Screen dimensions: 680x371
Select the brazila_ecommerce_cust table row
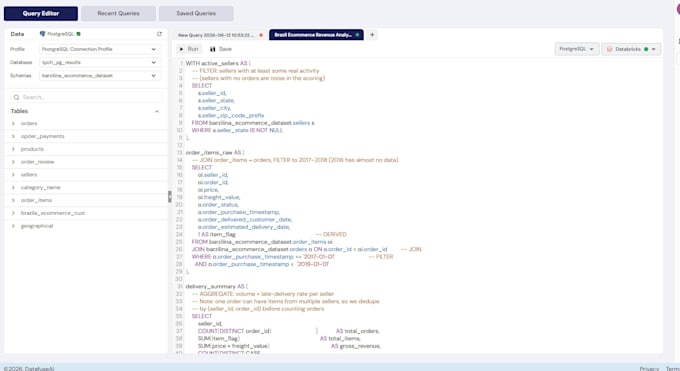point(86,213)
